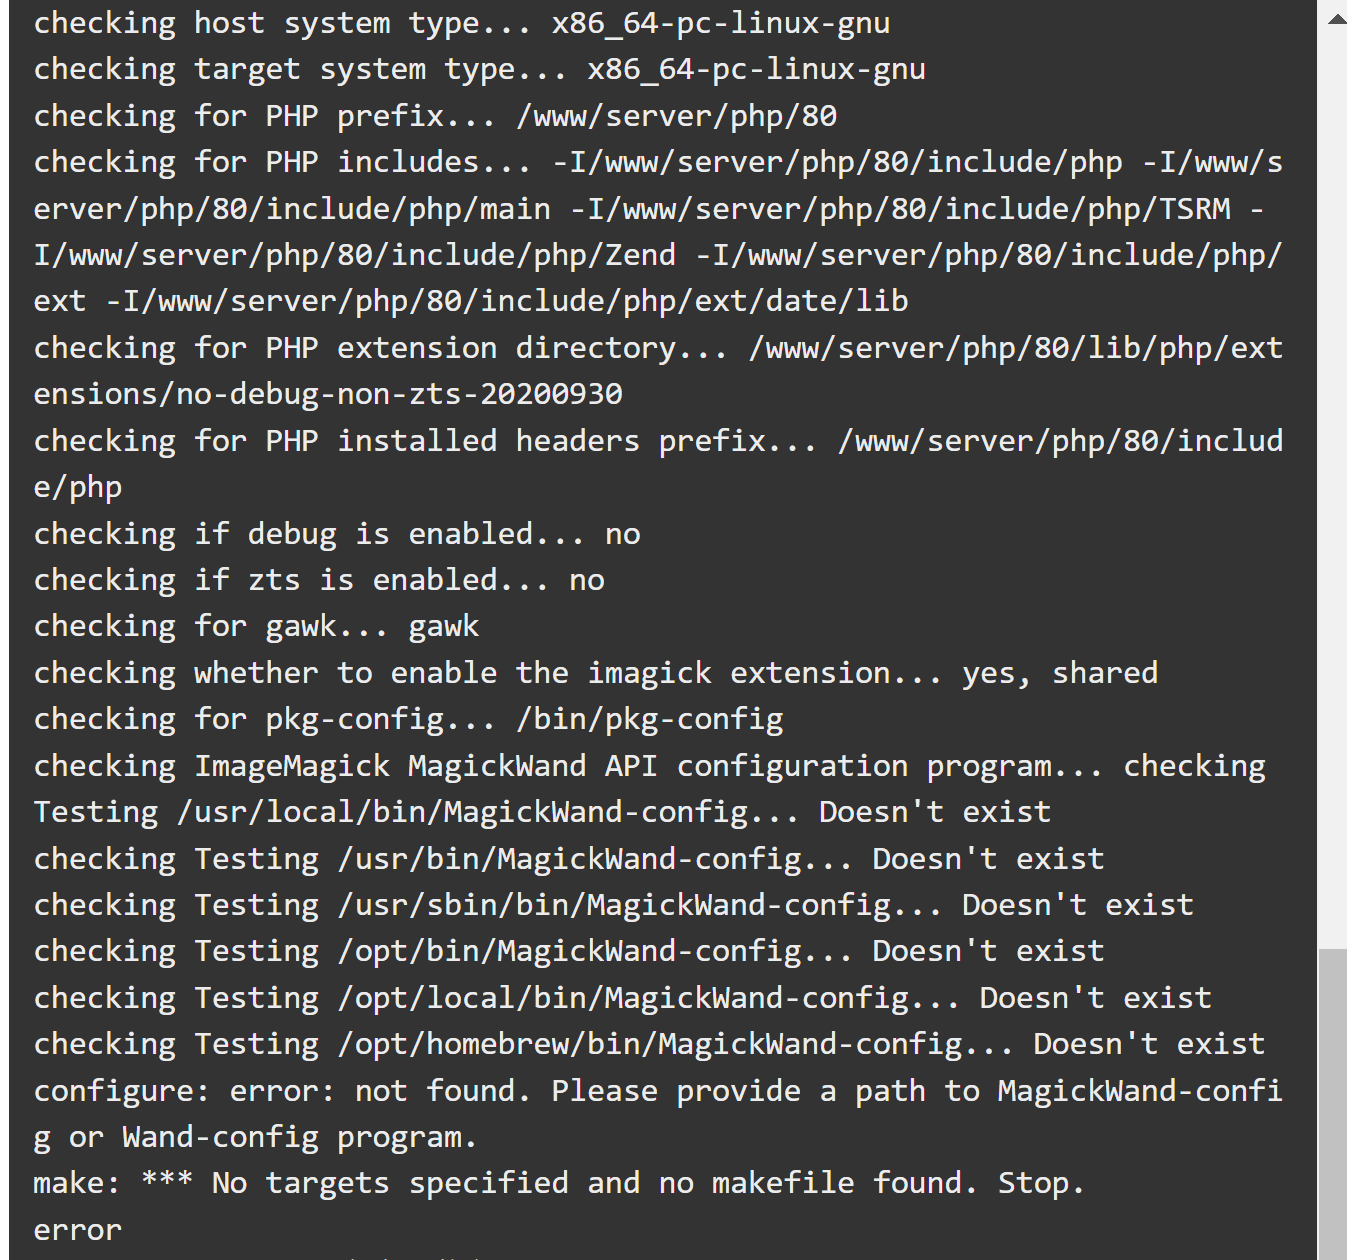Click the no-debug-non-zts-20200930 directory text

(x=399, y=394)
